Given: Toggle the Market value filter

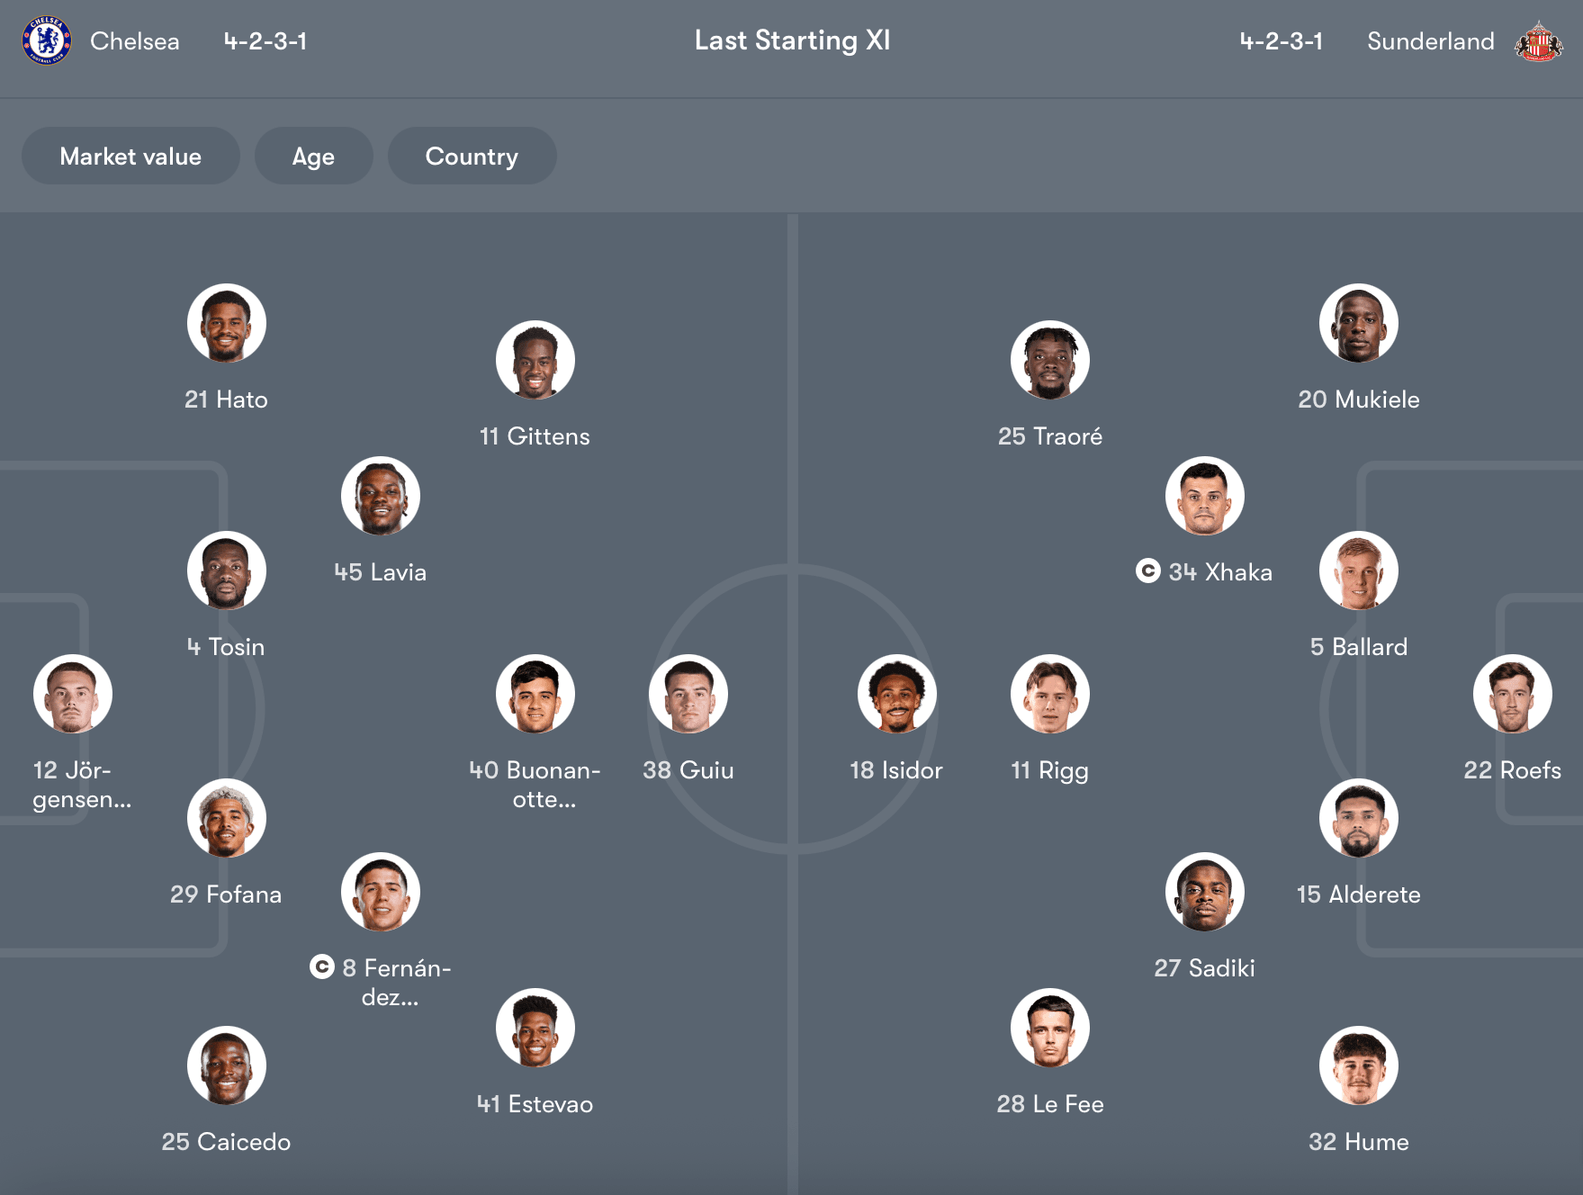Looking at the screenshot, I should click(130, 156).
